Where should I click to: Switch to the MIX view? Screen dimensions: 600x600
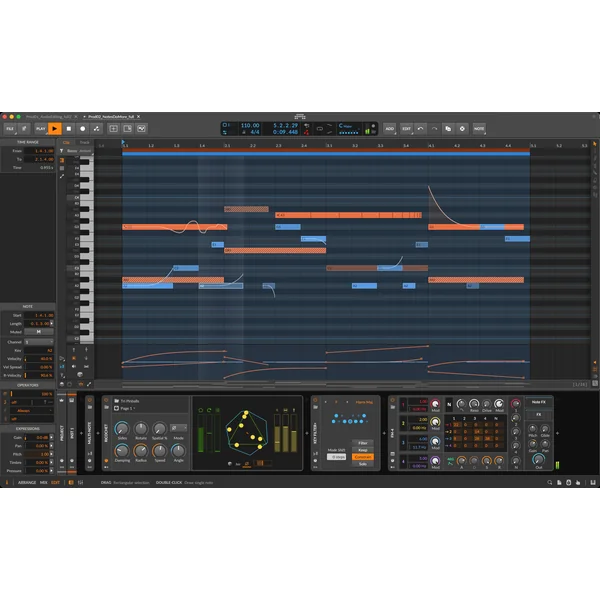coord(44,483)
